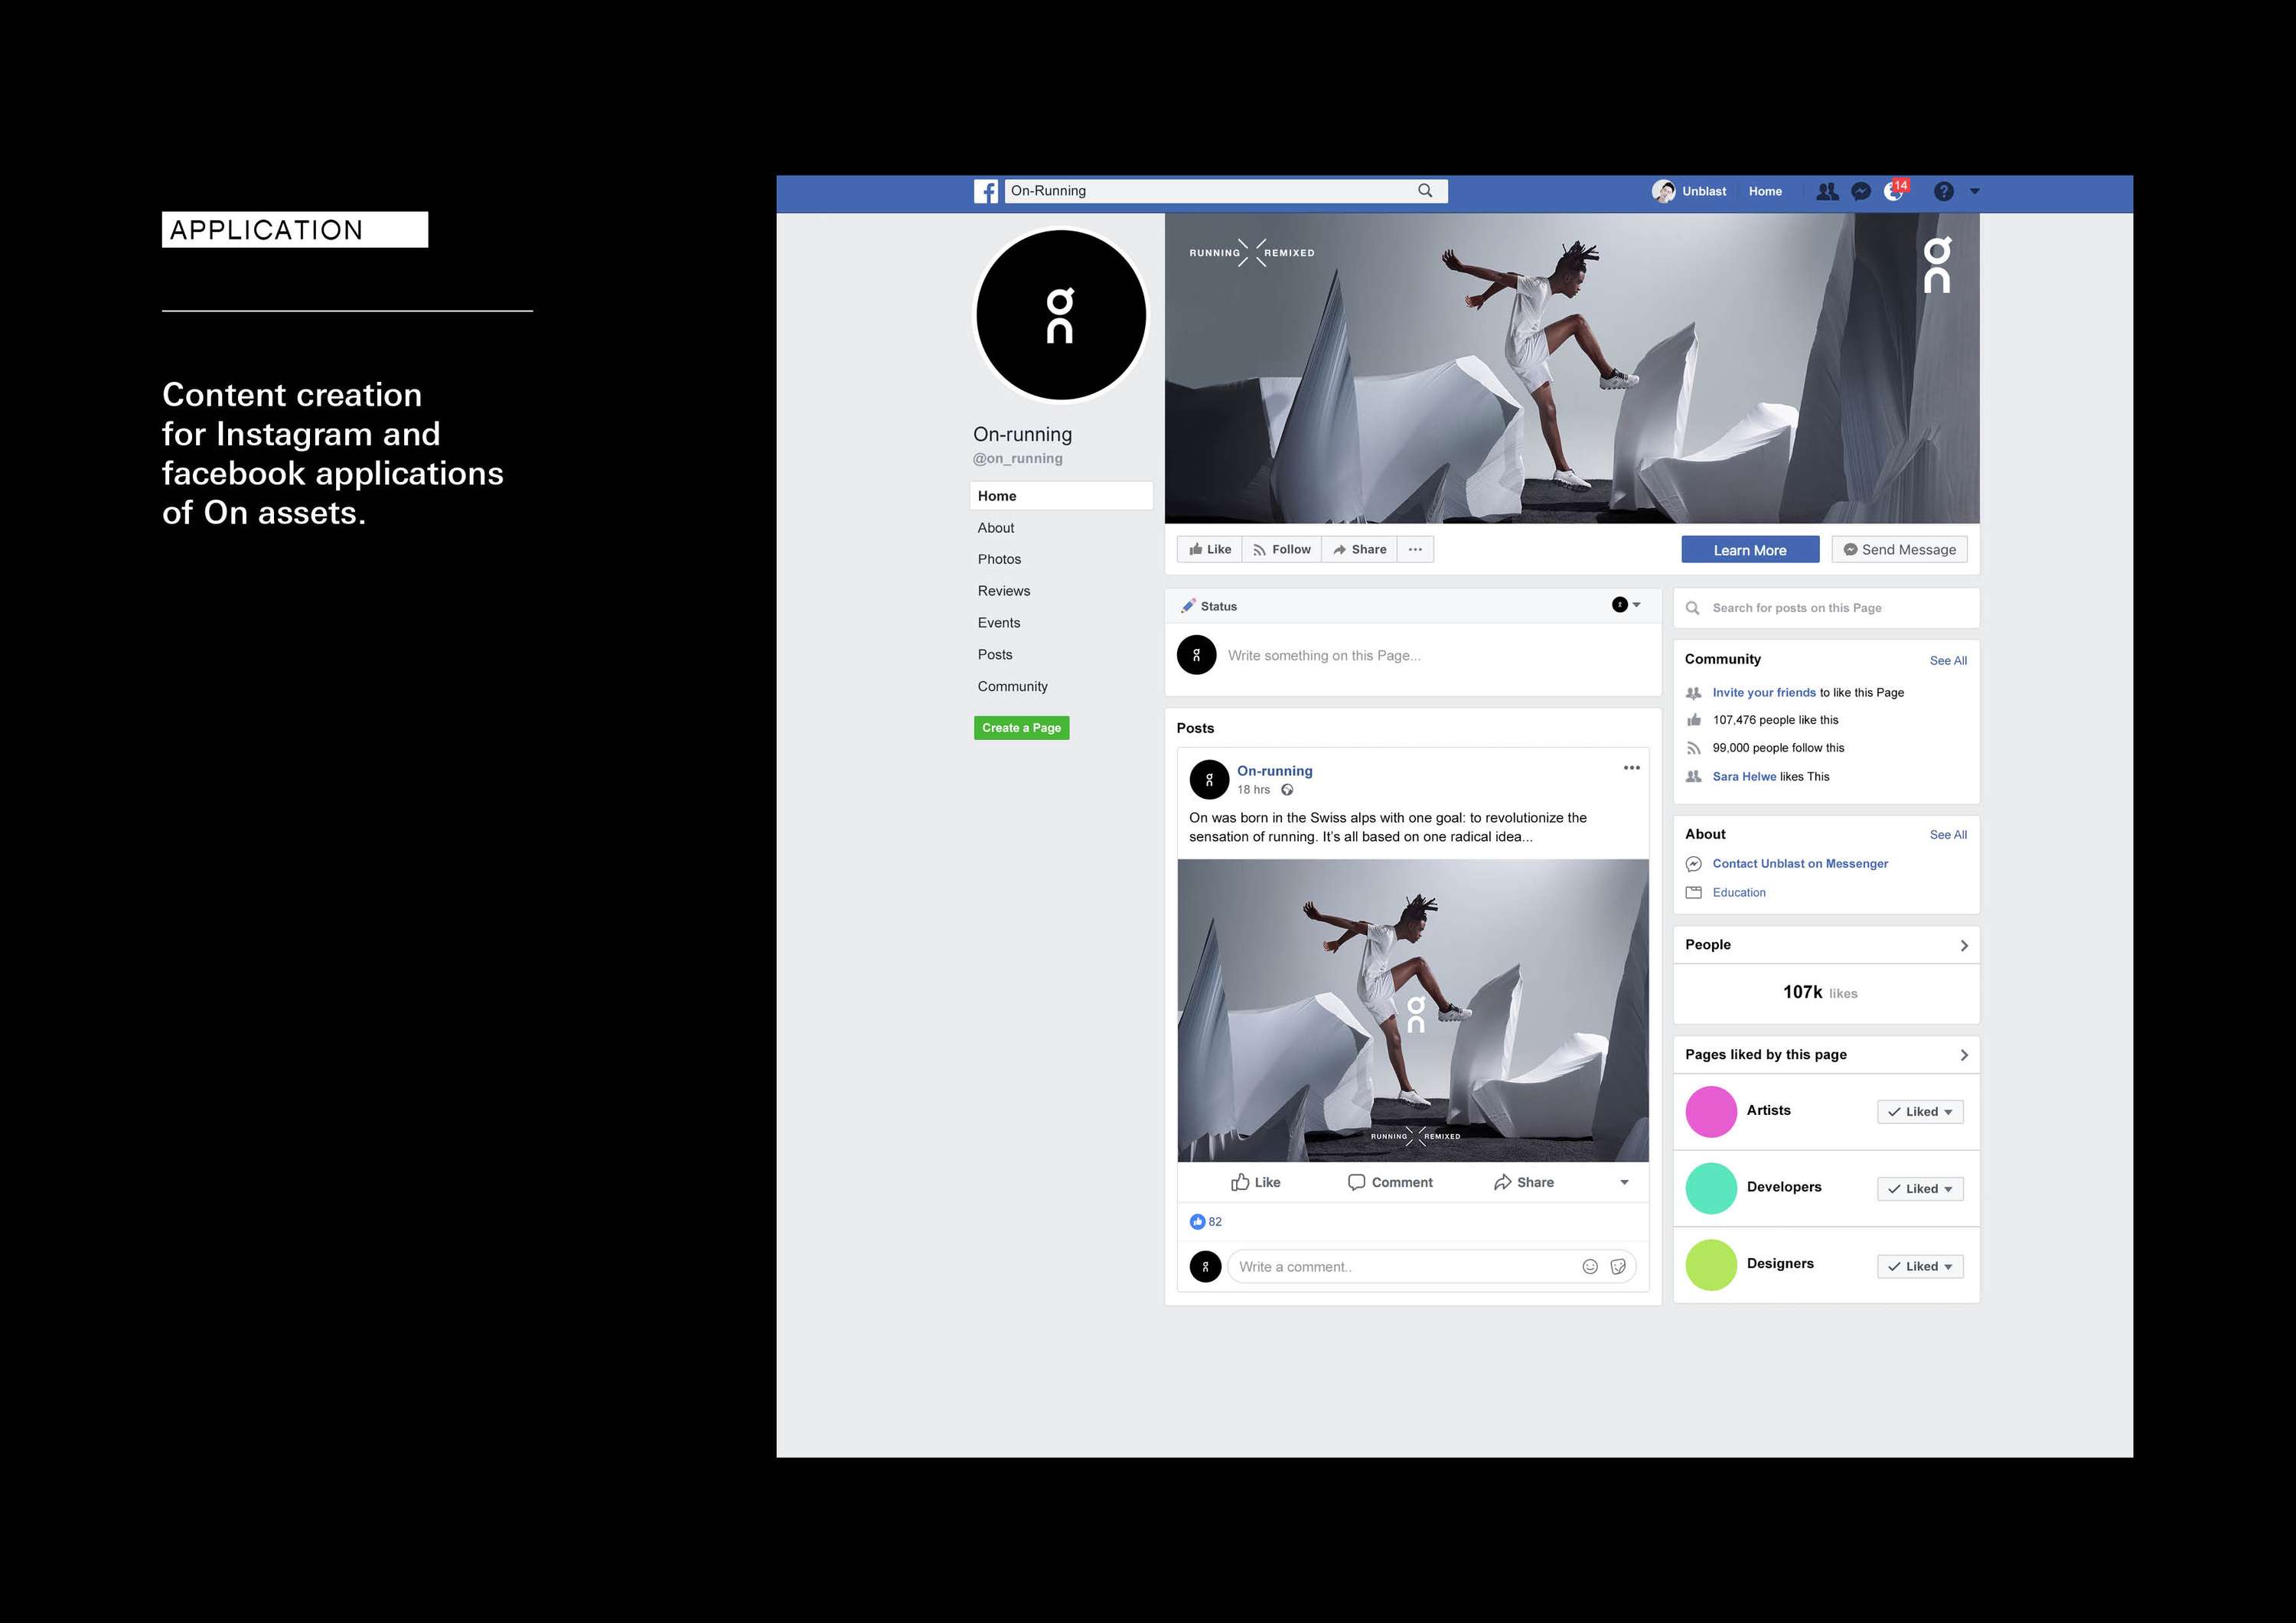Click the pink Artists page circle
2296x1623 pixels.
[1711, 1112]
